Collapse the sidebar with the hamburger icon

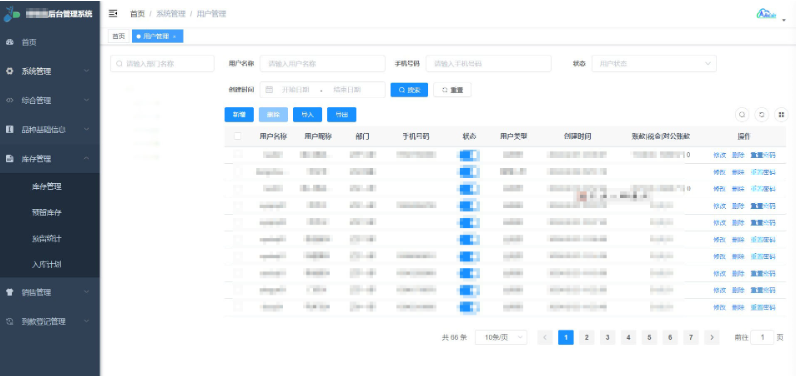click(x=113, y=14)
